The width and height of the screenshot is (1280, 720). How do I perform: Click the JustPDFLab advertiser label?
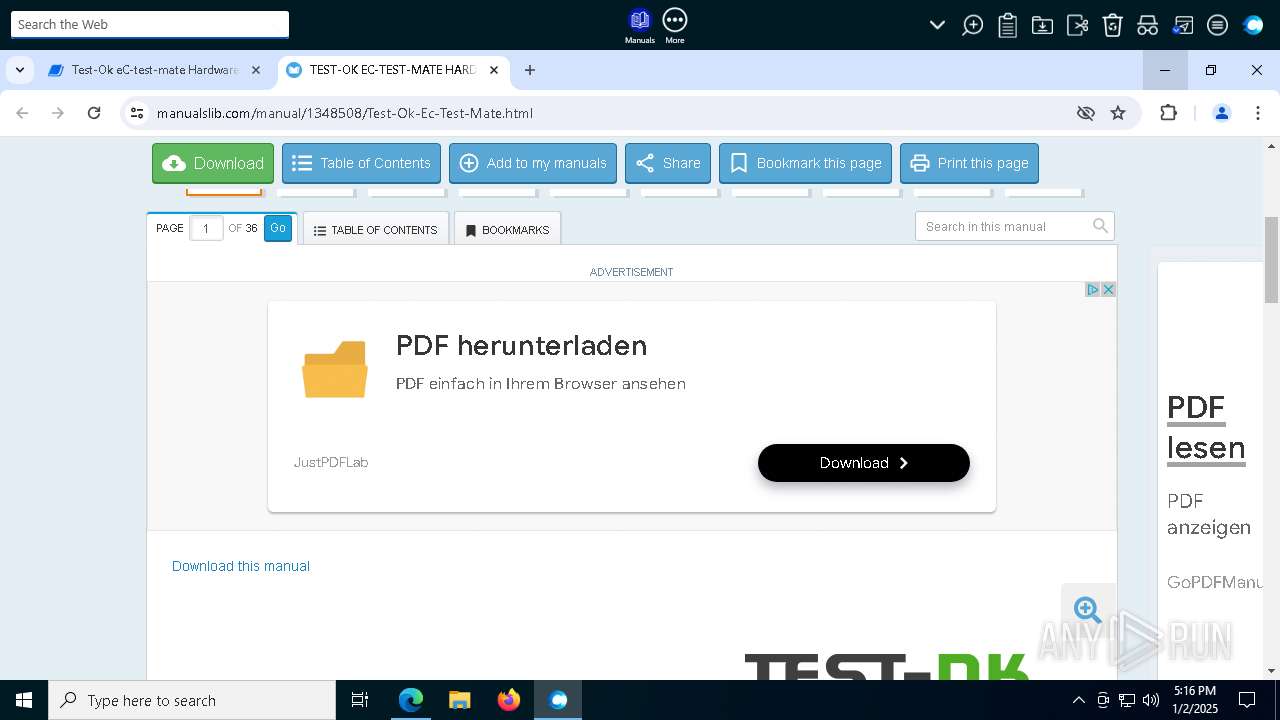coord(331,462)
